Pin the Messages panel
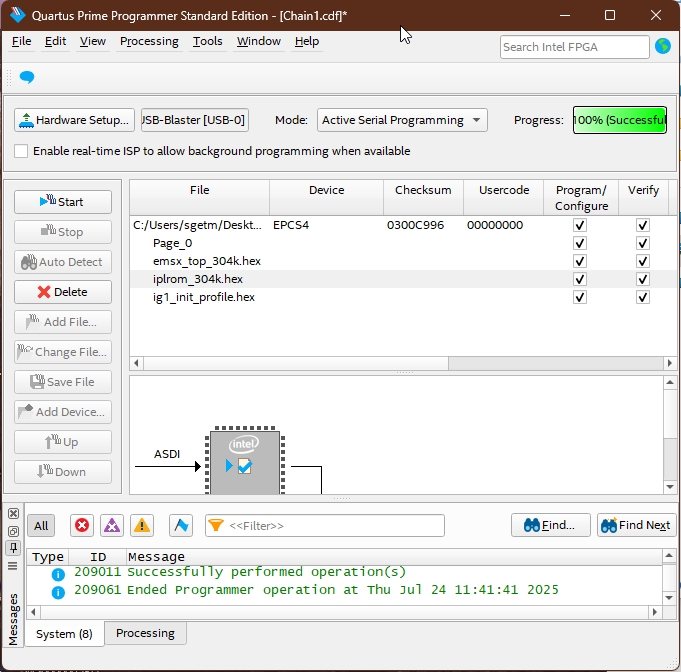Viewport: 681px width, 672px height. [x=13, y=548]
